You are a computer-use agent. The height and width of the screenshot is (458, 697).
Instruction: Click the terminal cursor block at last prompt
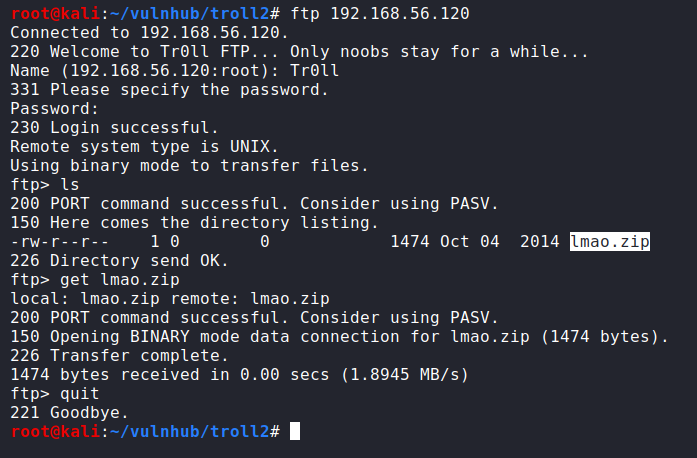click(293, 431)
